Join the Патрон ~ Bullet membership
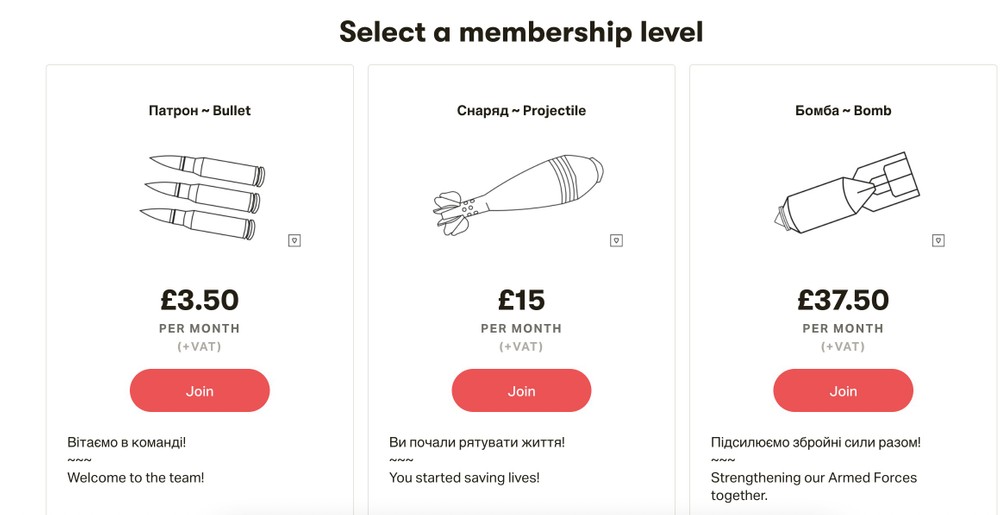1000x515 pixels. click(x=200, y=391)
